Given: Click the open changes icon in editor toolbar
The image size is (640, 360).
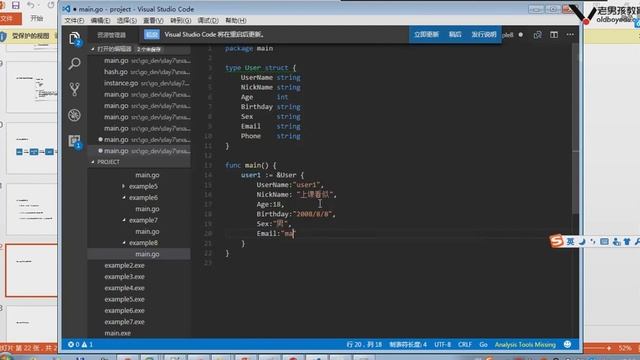Looking at the screenshot, I should 538,35.
